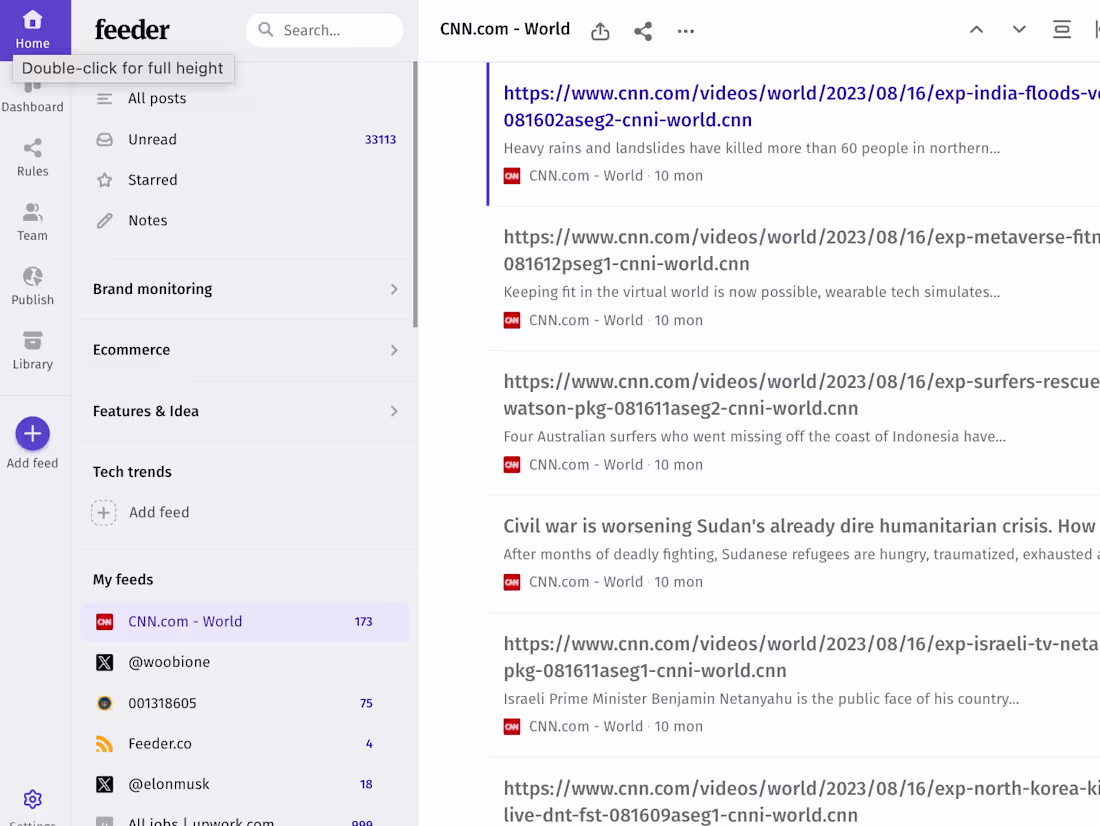Image resolution: width=1100 pixels, height=826 pixels.
Task: Click the My feeds heading
Action: (123, 580)
